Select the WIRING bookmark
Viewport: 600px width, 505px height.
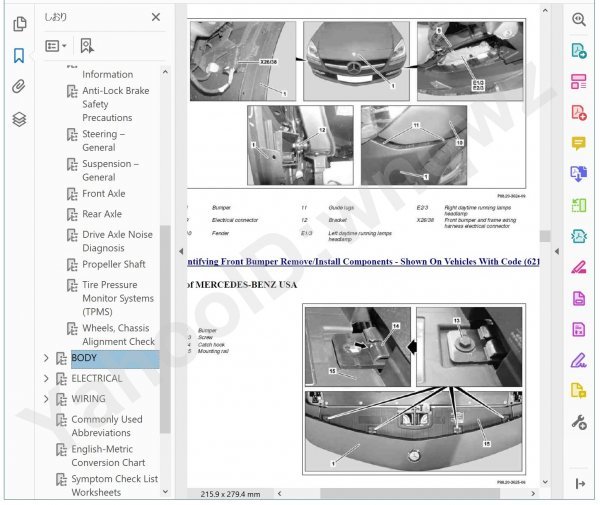[x=88, y=399]
